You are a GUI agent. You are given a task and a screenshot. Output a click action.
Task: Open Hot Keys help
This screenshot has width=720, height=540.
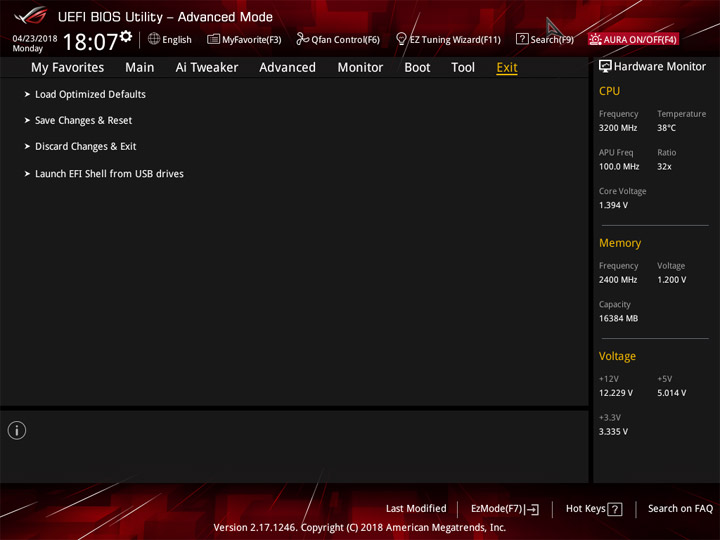594,509
